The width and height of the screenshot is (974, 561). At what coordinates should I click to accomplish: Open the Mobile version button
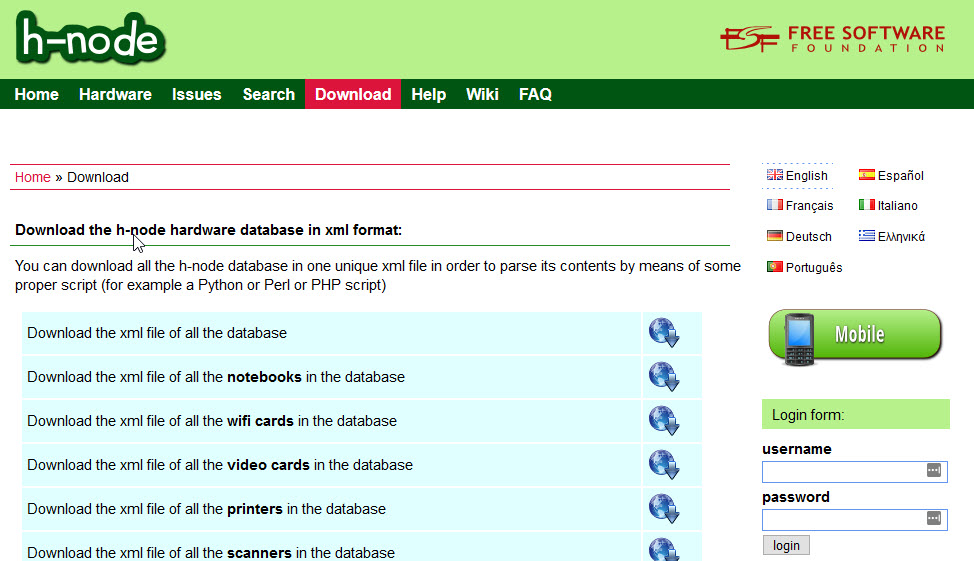(x=855, y=336)
